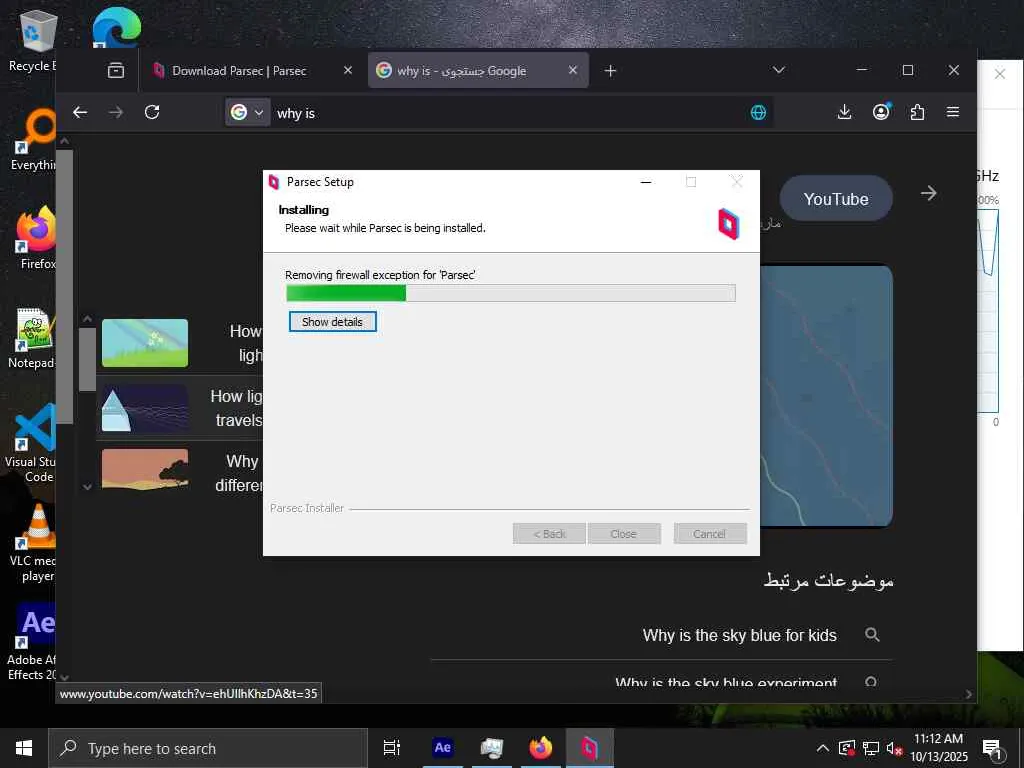Open the Firefox View pinned icon
Viewport: 1024px width, 768px height.
[116, 71]
